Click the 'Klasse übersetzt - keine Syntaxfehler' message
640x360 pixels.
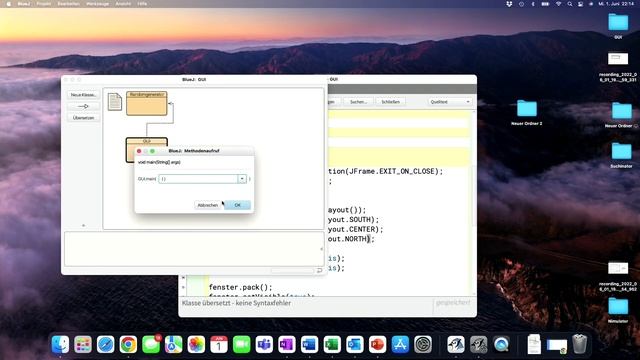point(236,303)
